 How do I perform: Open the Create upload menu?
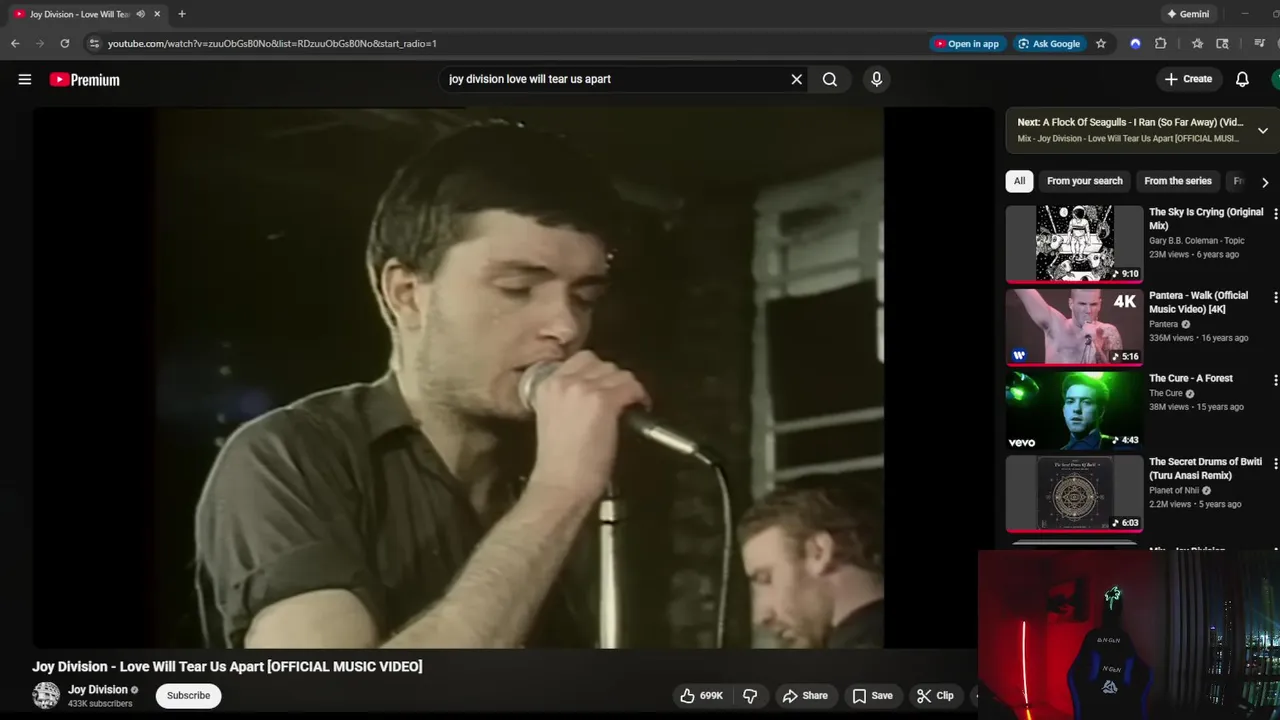(x=1188, y=79)
